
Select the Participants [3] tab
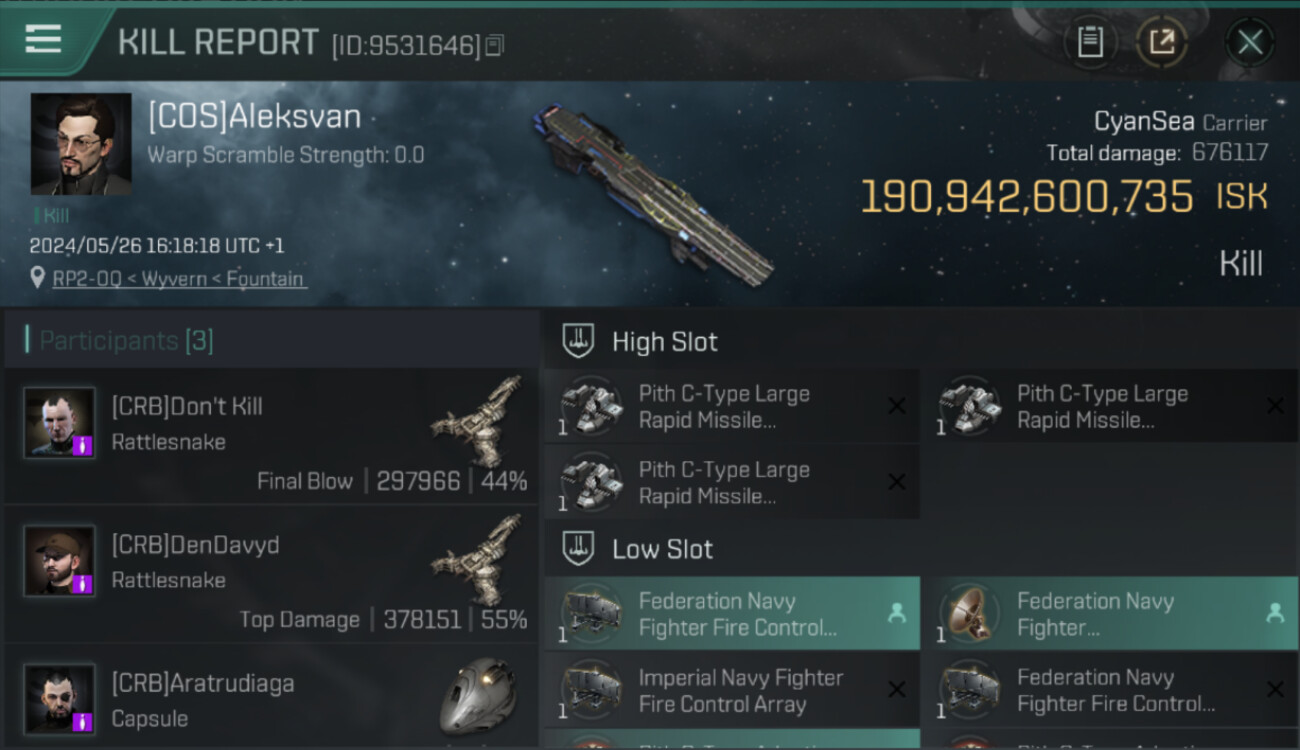coord(127,341)
